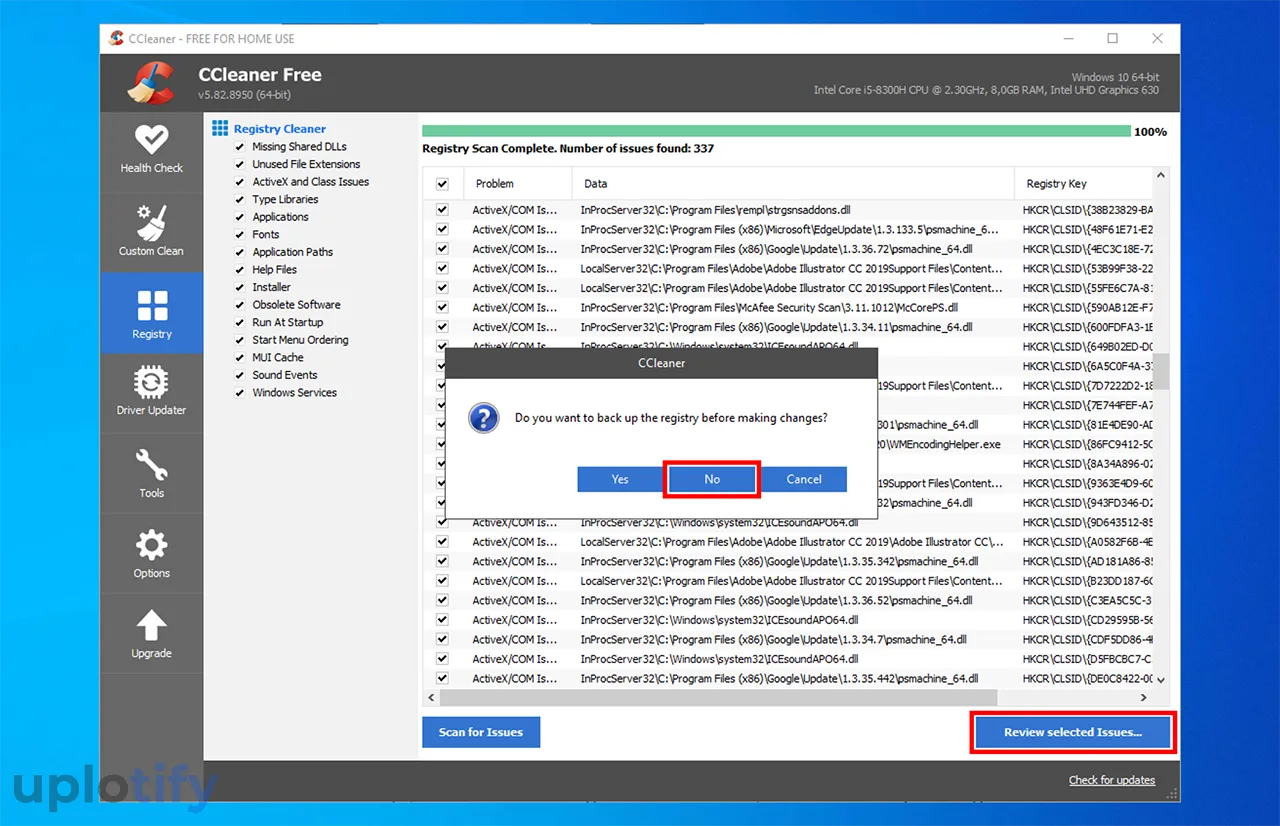Image resolution: width=1280 pixels, height=826 pixels.
Task: Select the 1.3.36.72 psmachine_64.dll row
Action: click(777, 249)
